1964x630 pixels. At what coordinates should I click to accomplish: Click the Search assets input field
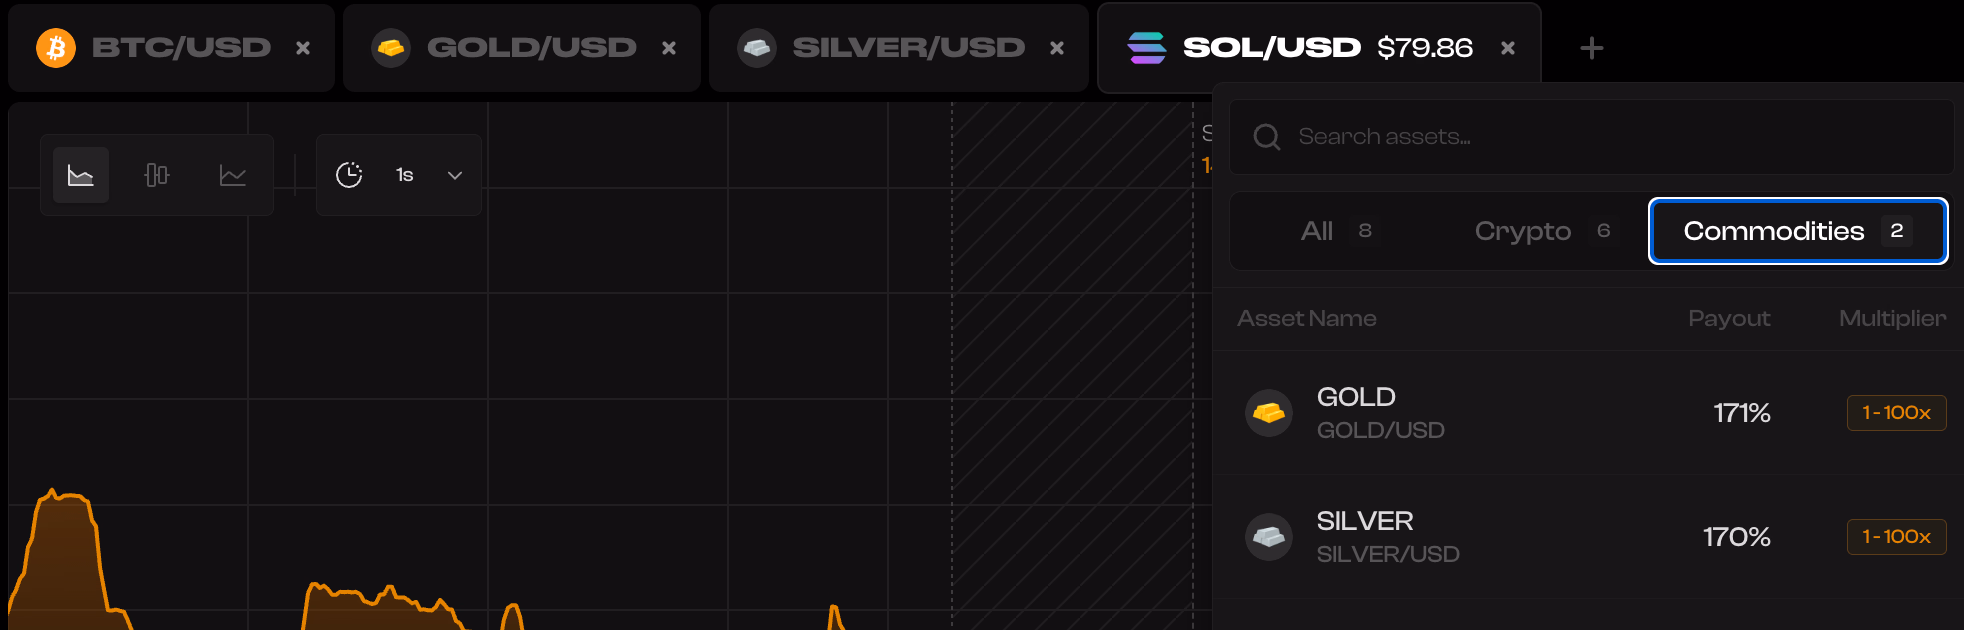[x=1600, y=137]
